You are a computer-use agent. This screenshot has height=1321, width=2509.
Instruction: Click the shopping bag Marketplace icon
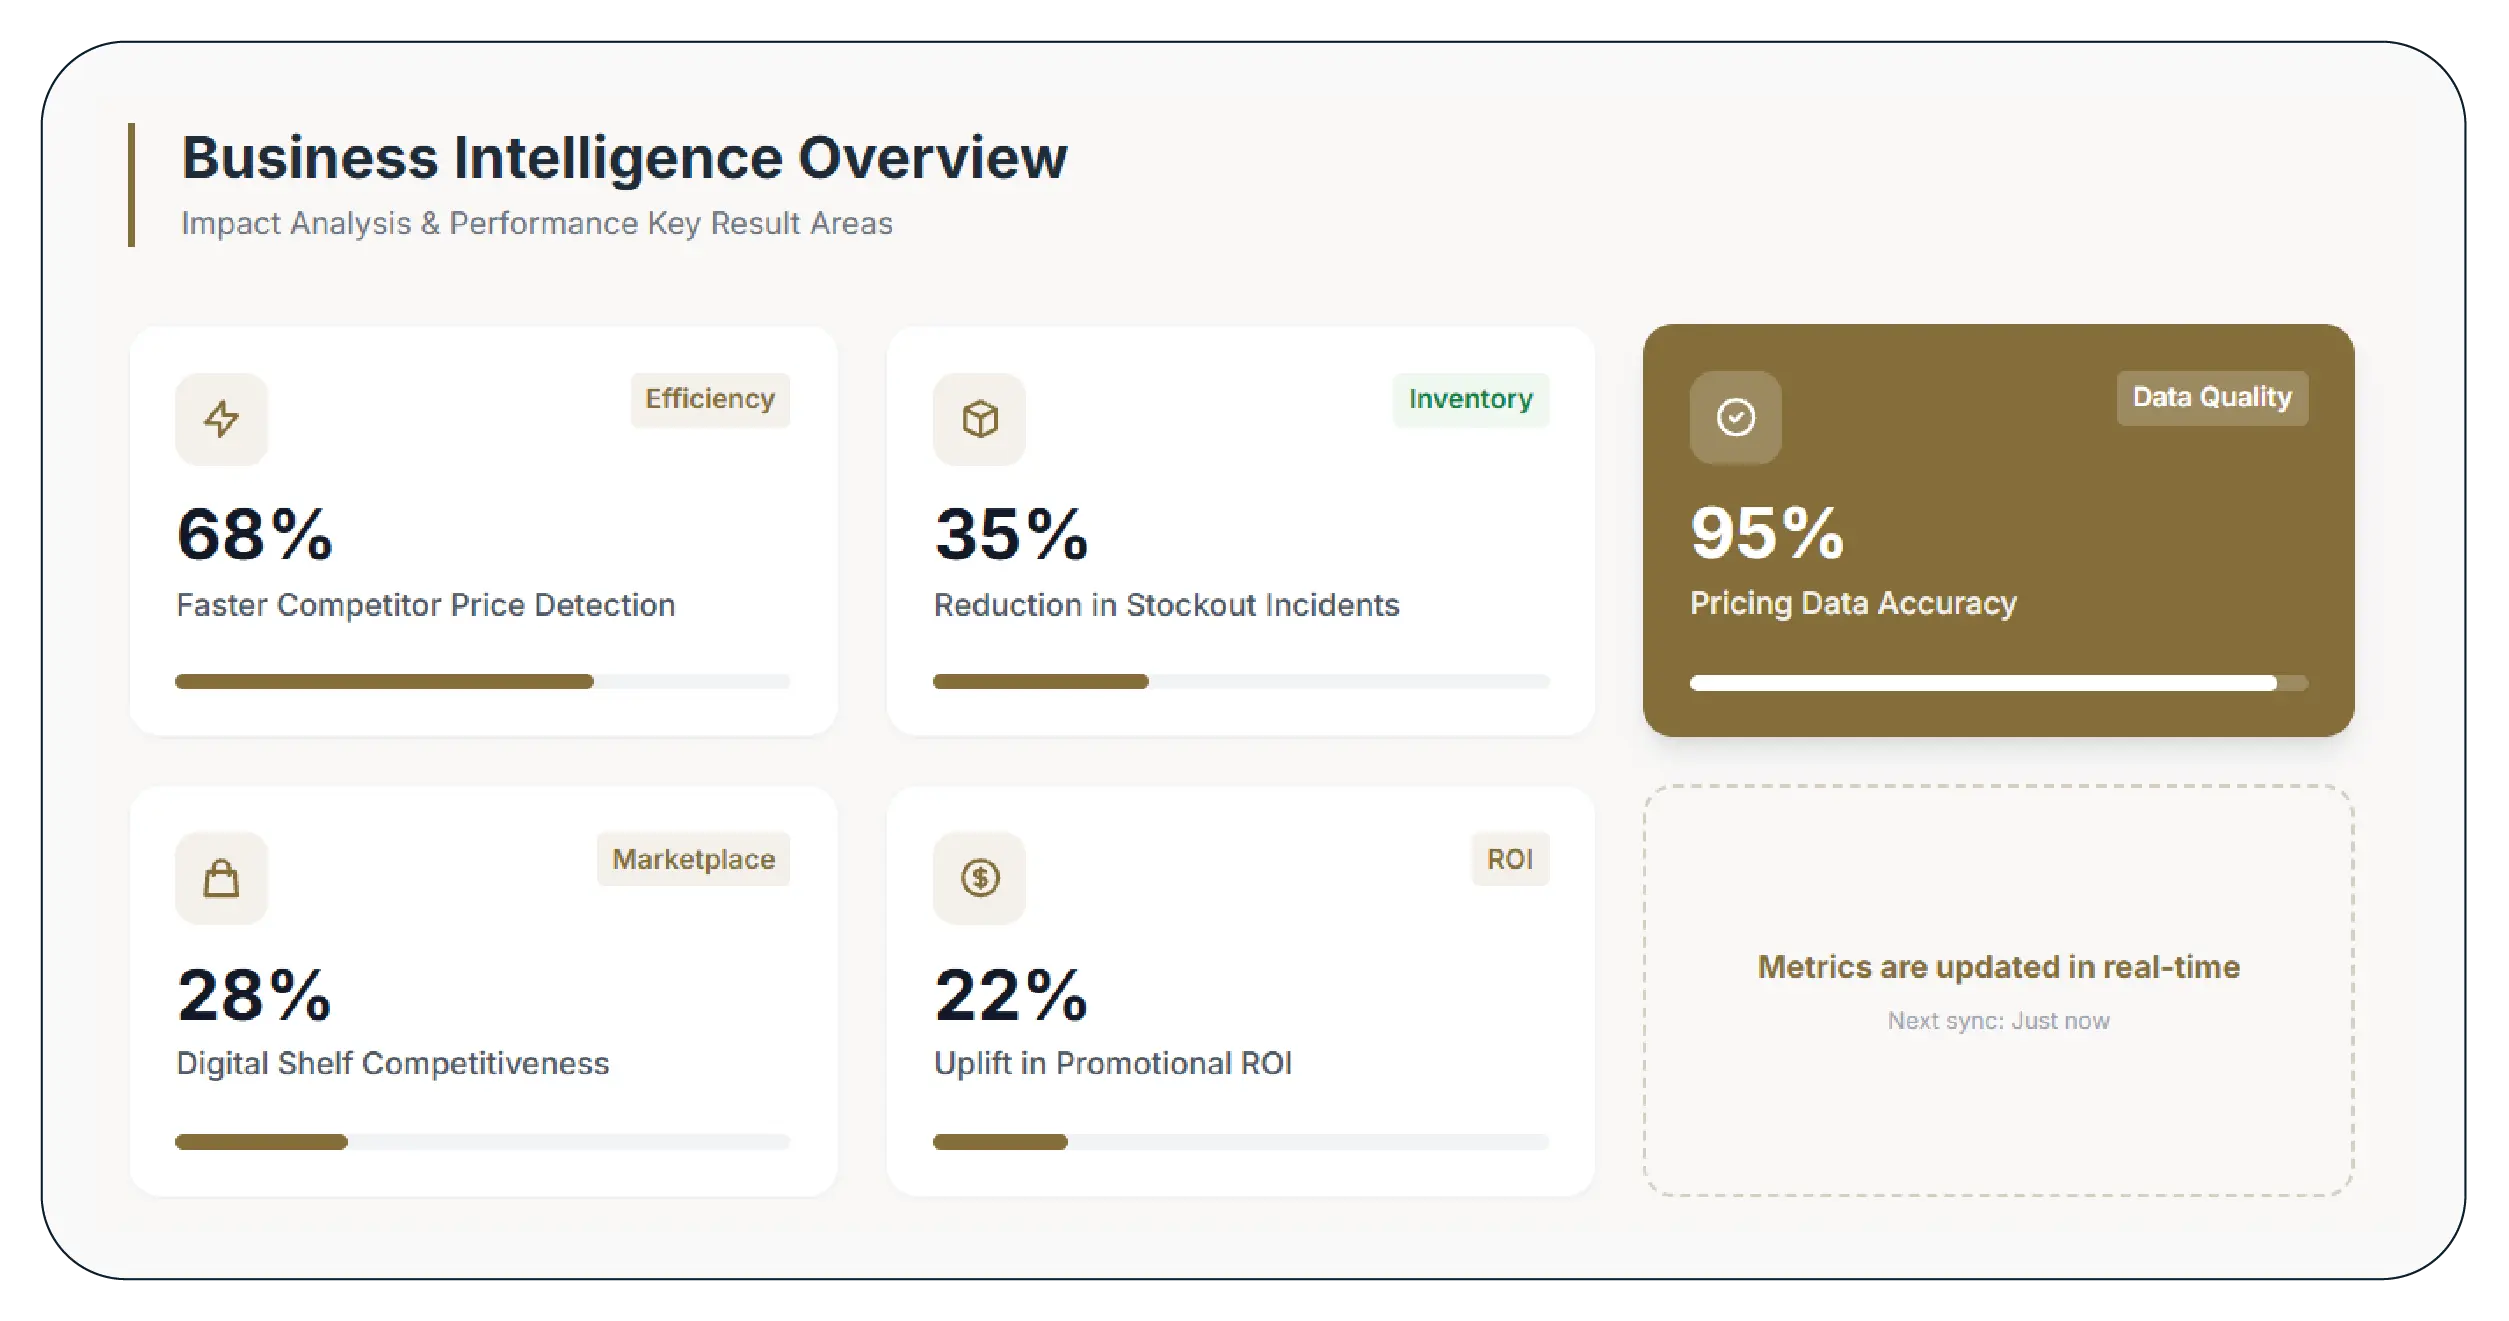tap(221, 878)
